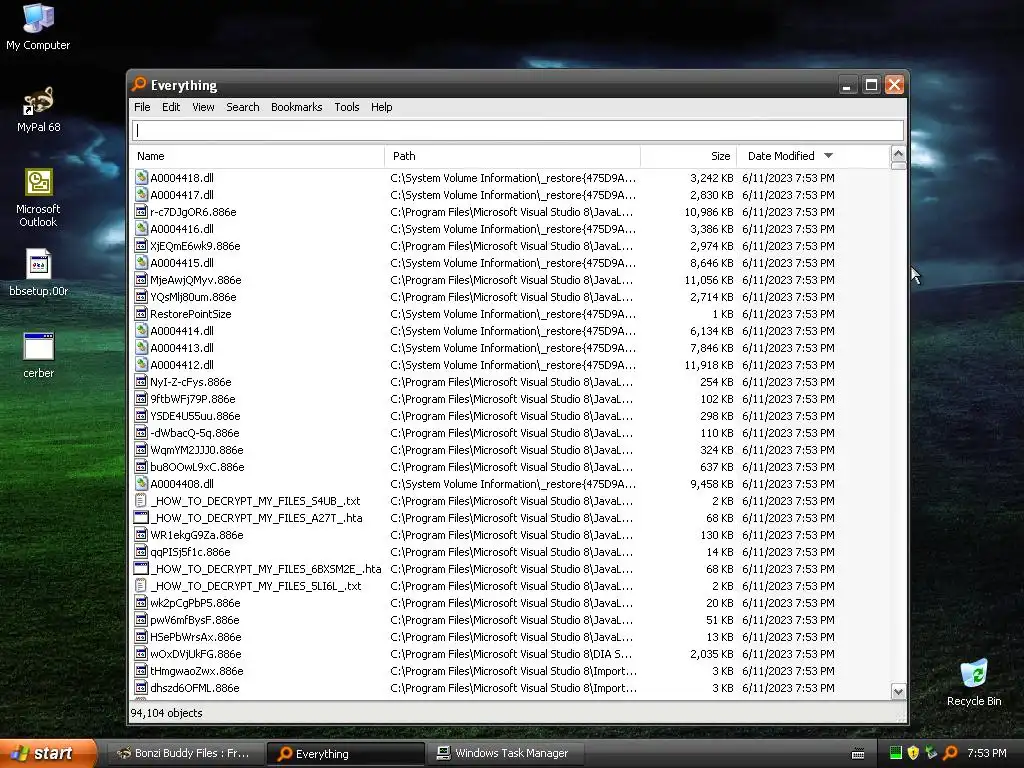Click icon of _HOW_TO_DECRYPT_MY_FILES_6BXSM2E_.hta
The image size is (1024, 768).
[x=141, y=569]
